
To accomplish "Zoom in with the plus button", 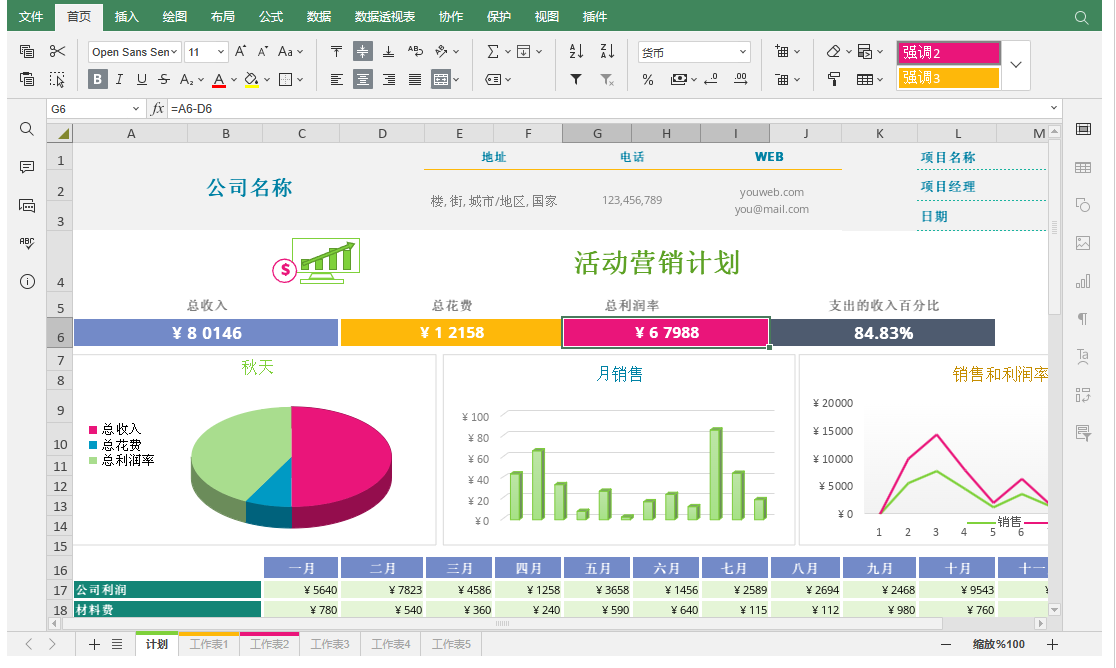I will pyautogui.click(x=1053, y=644).
